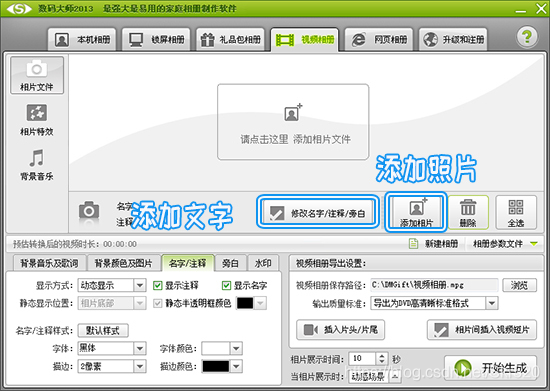Switch to the 礼品包相册 tab
The height and width of the screenshot is (391, 550).
click(x=230, y=40)
